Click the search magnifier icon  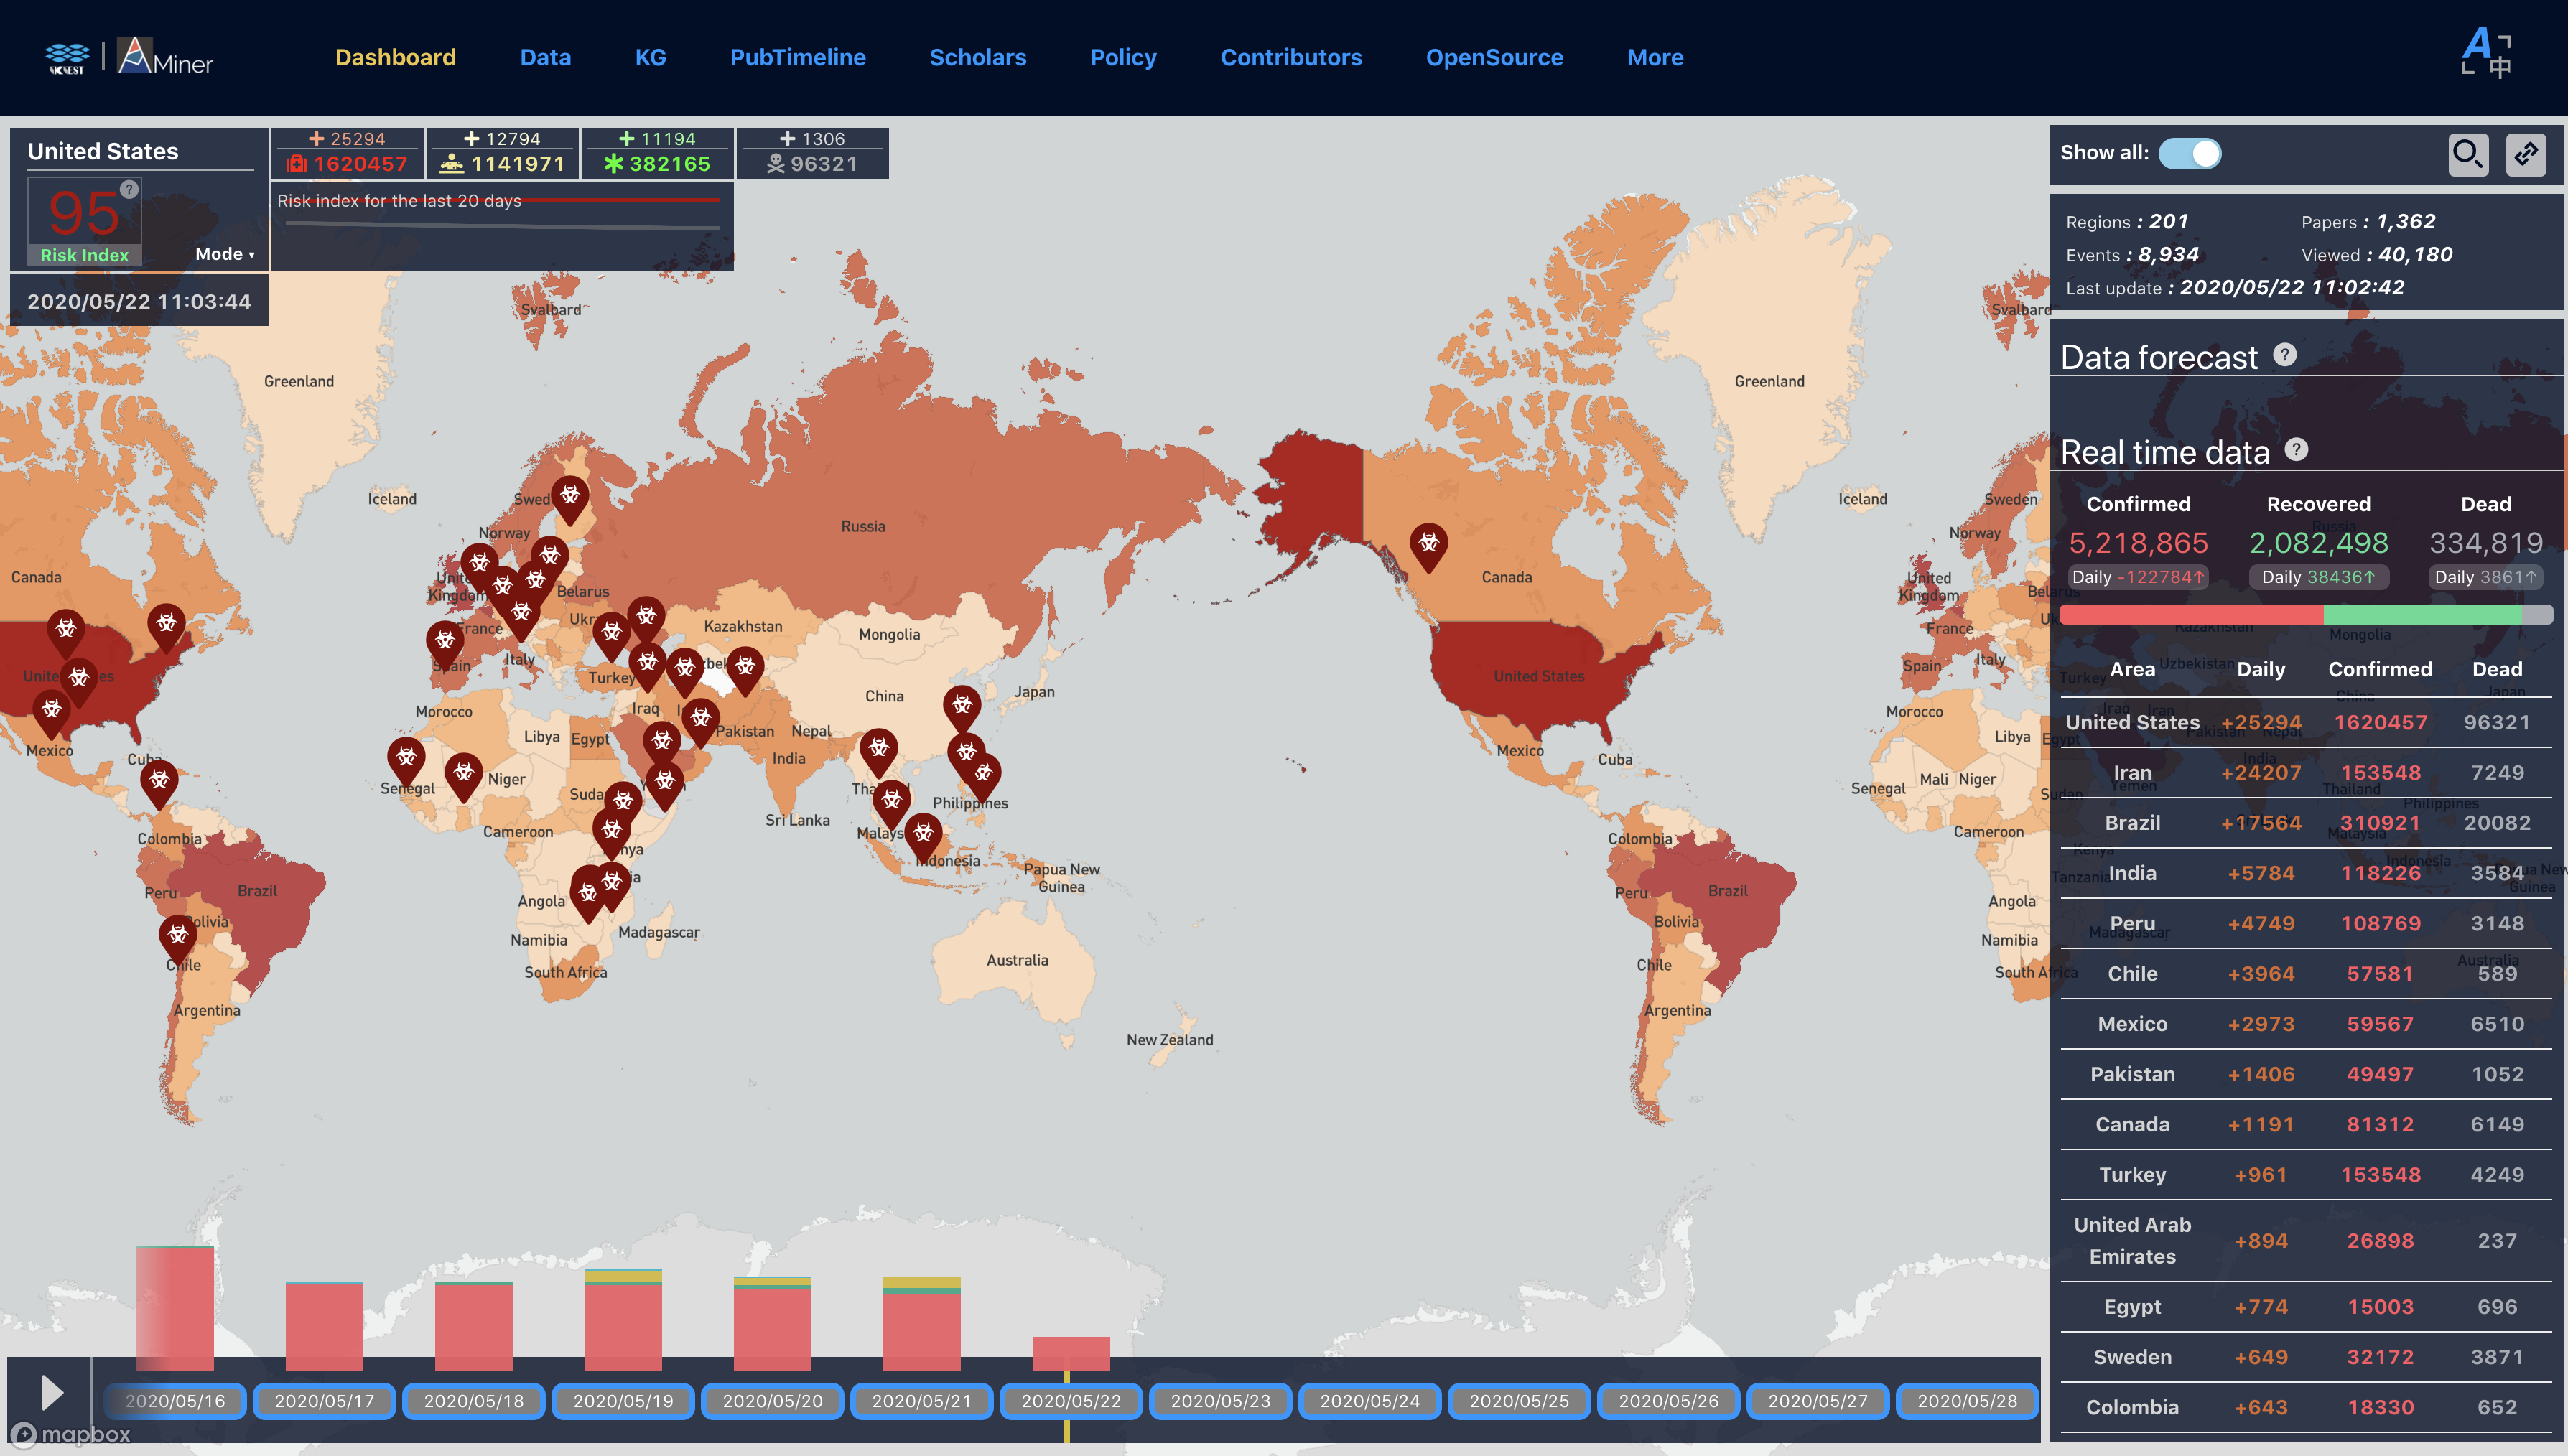pos(2467,154)
